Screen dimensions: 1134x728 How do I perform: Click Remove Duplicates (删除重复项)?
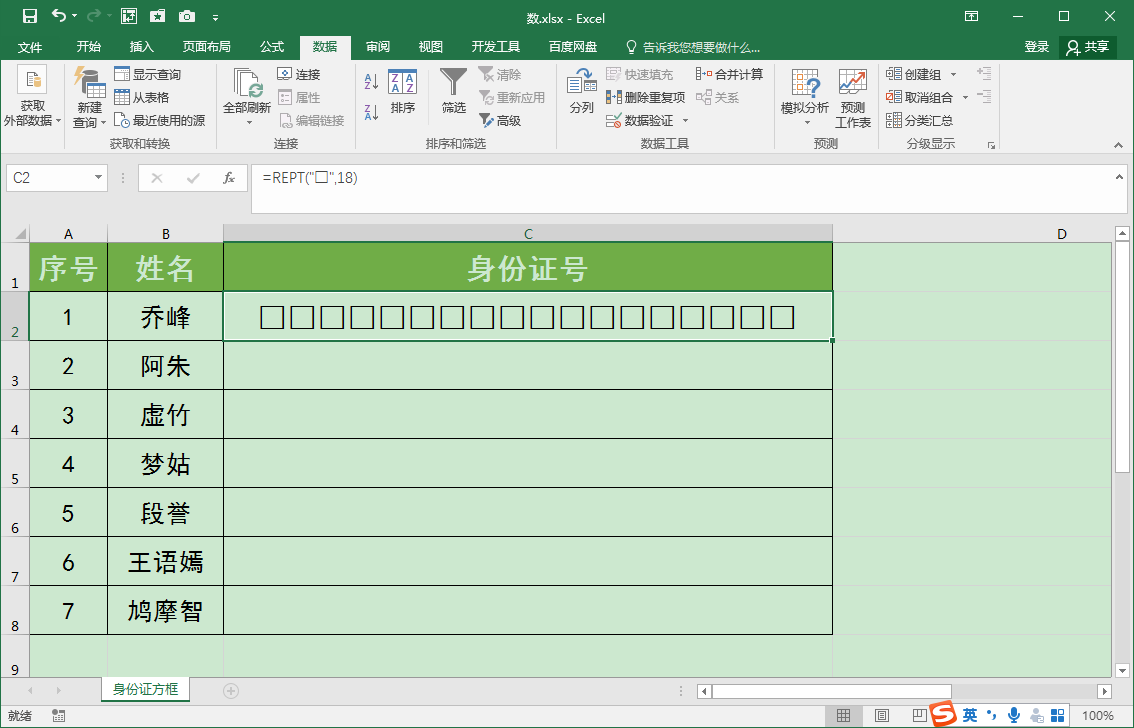[646, 98]
